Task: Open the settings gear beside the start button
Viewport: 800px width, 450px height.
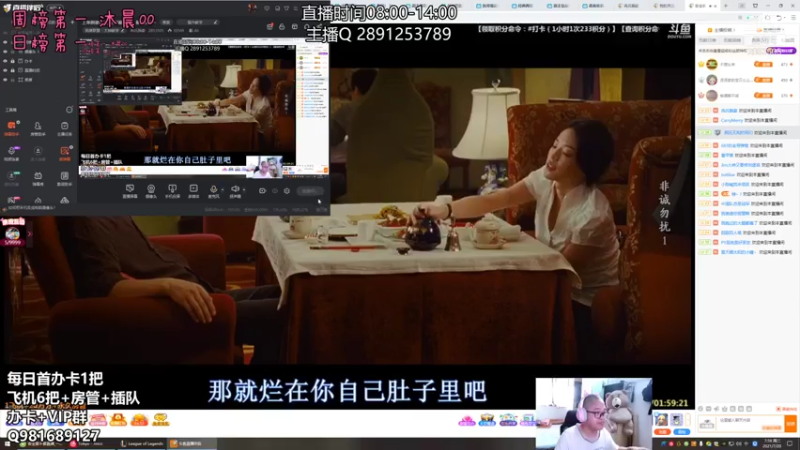Action: 287,191
